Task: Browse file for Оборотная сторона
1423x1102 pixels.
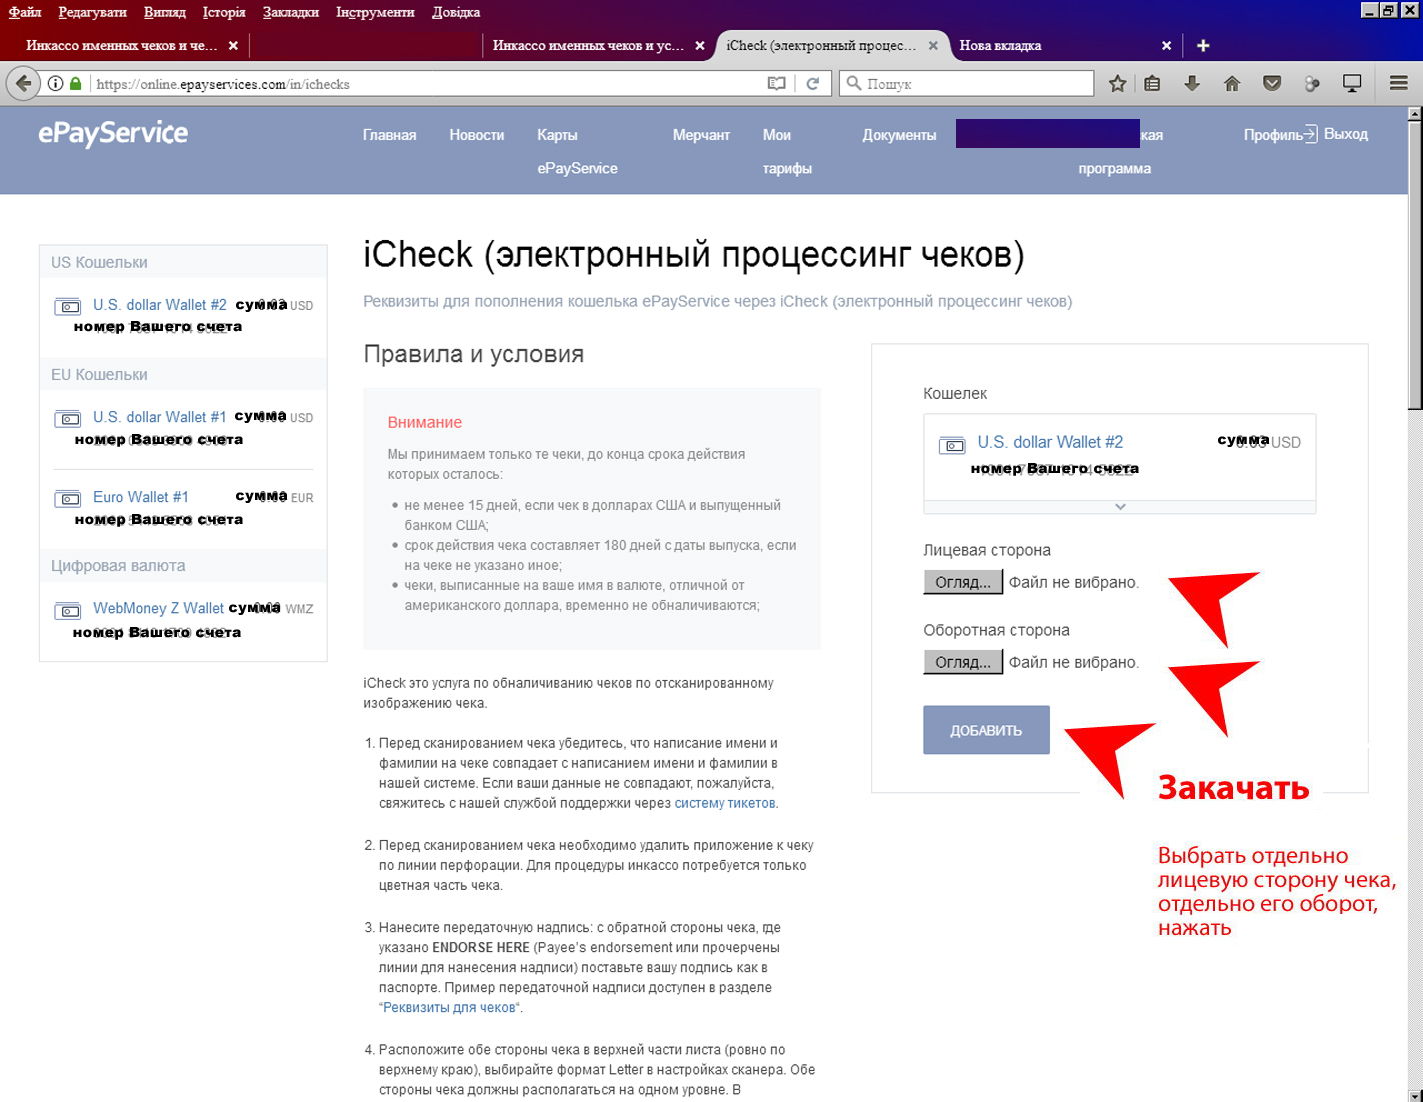Action: pyautogui.click(x=962, y=662)
